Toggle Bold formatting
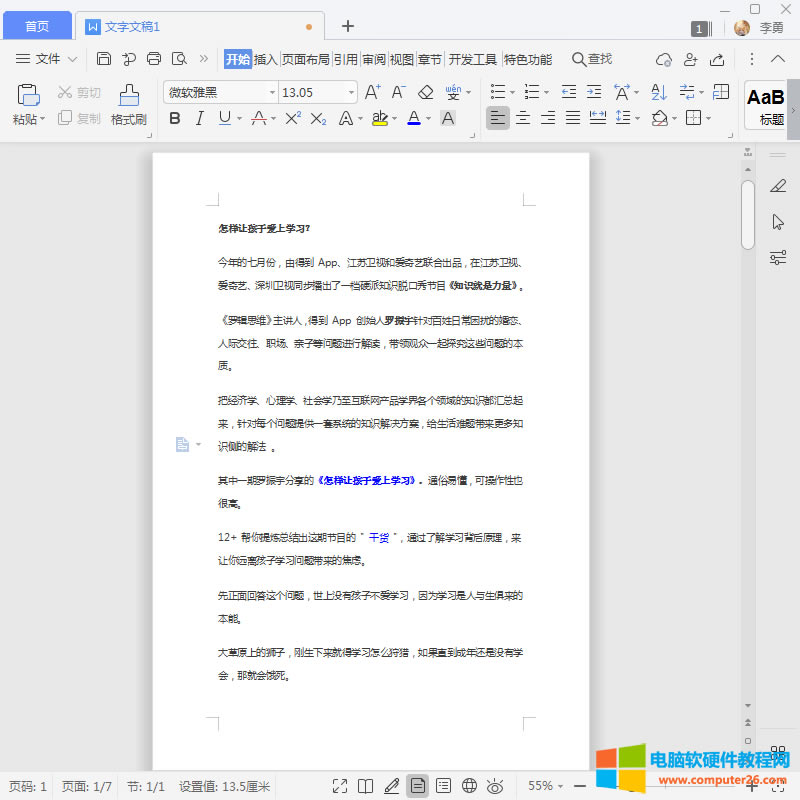The image size is (800, 800). [x=175, y=118]
